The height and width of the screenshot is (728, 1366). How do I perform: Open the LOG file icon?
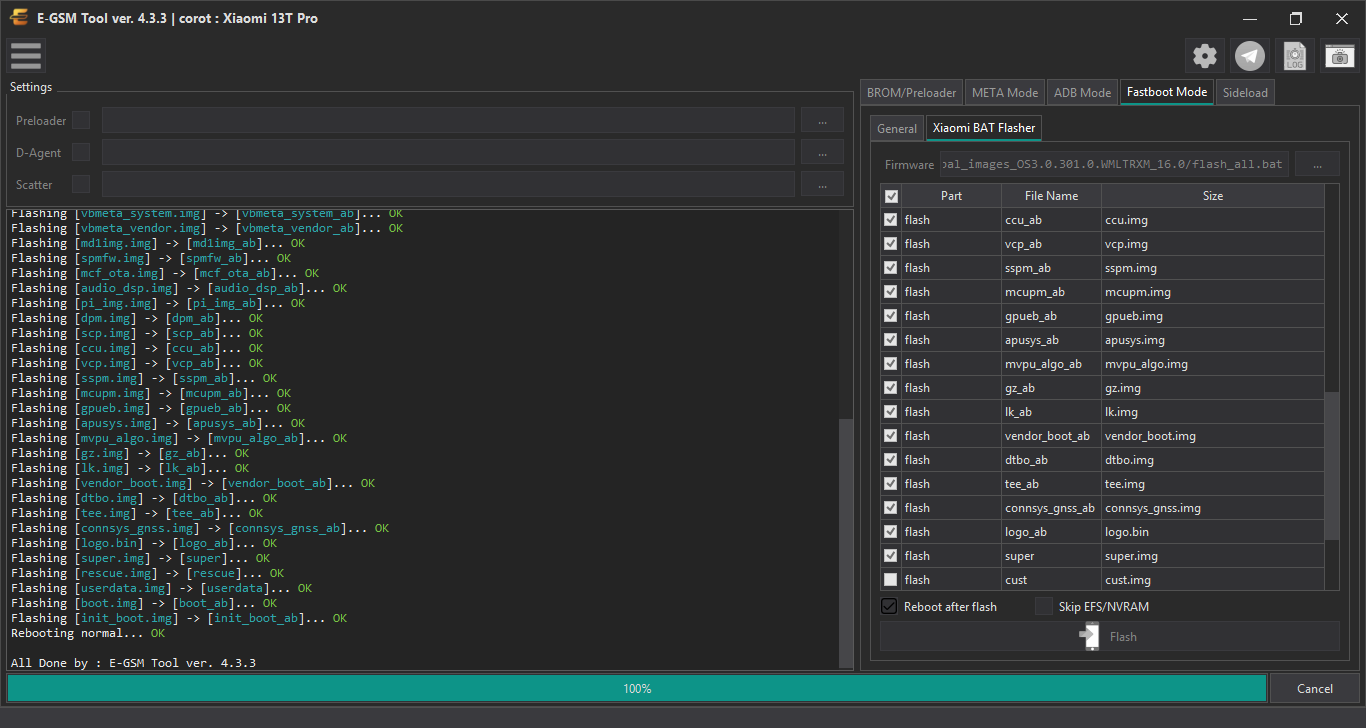point(1295,56)
